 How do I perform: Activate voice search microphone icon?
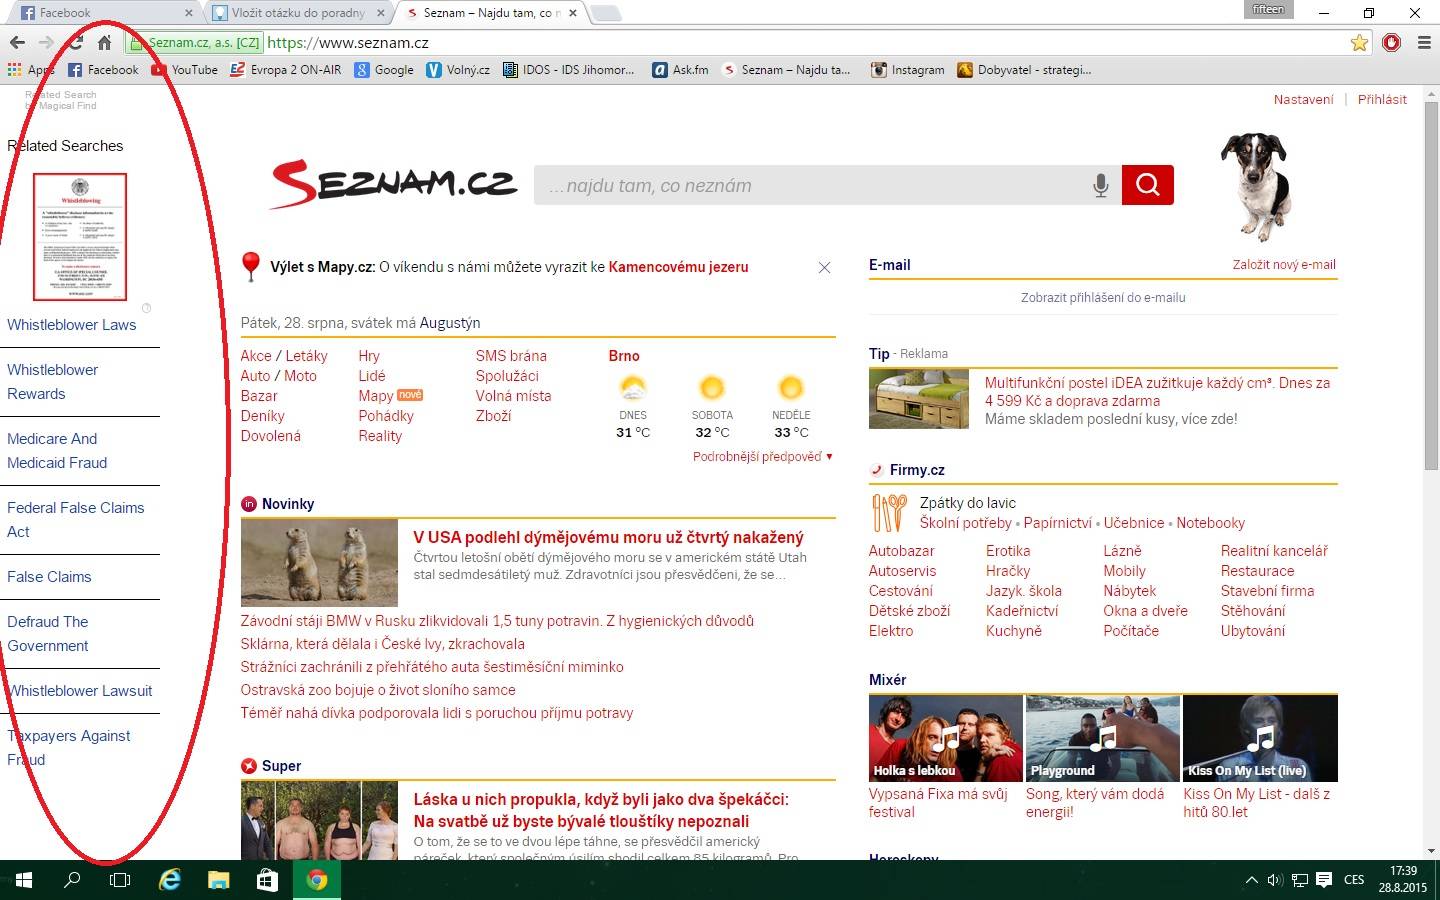(1100, 185)
